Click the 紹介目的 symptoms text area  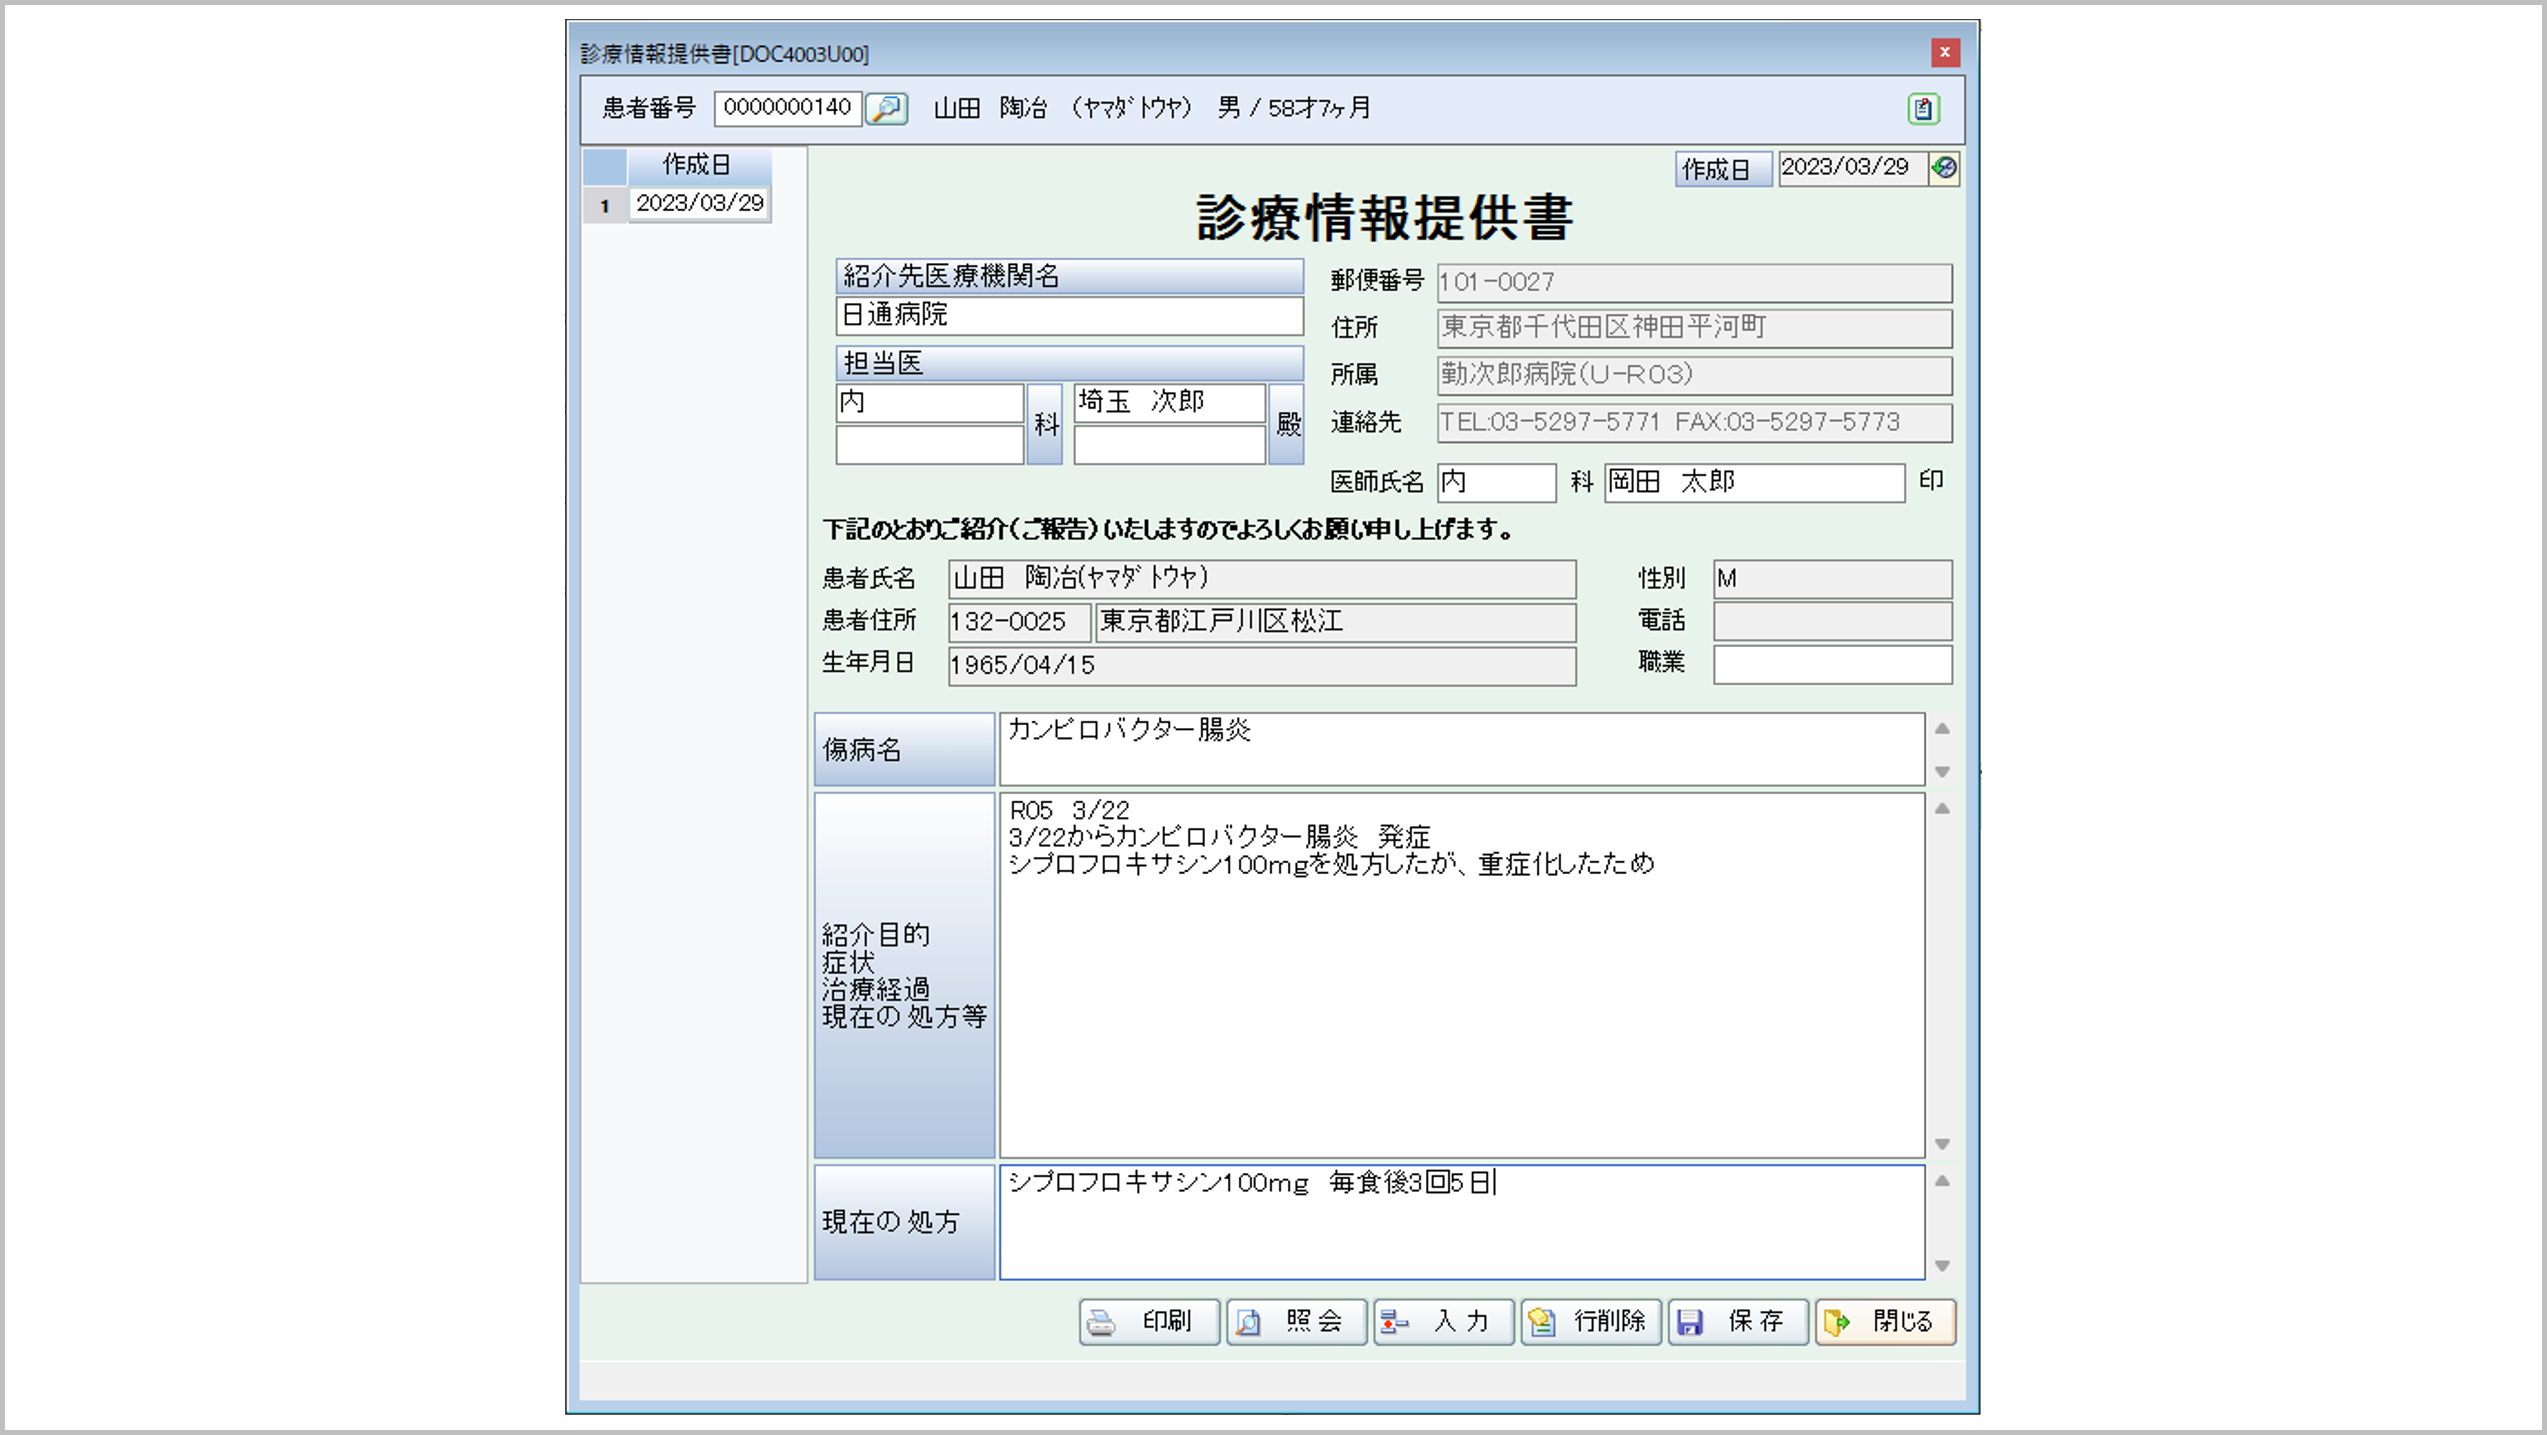pyautogui.click(x=1462, y=975)
